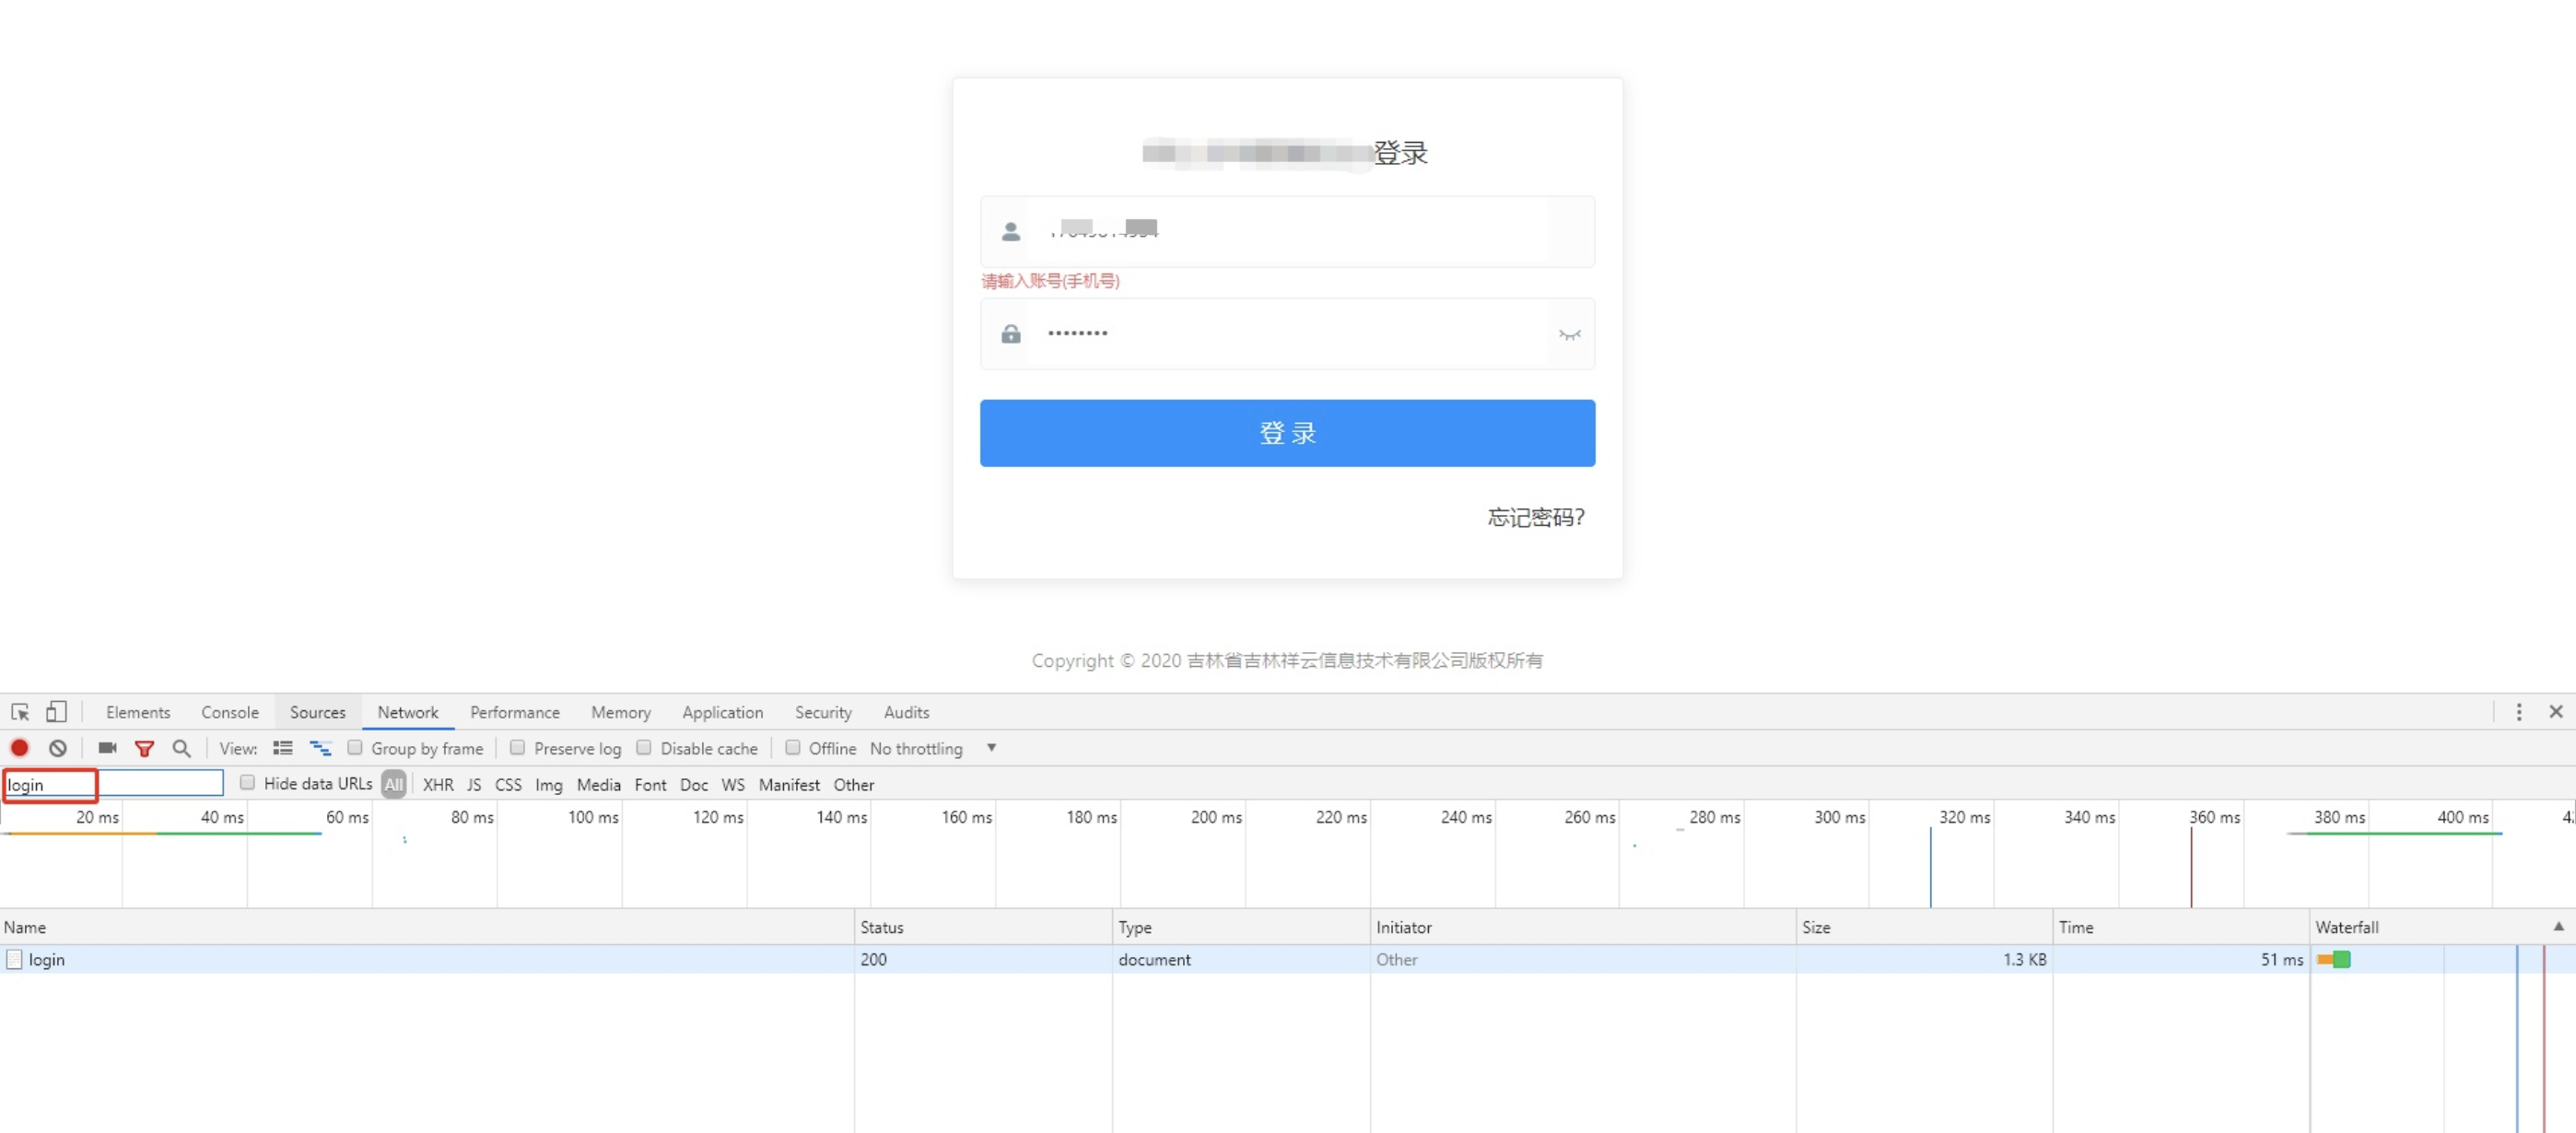Click the capture screenshots camera icon
2576x1133 pixels.
pos(107,748)
